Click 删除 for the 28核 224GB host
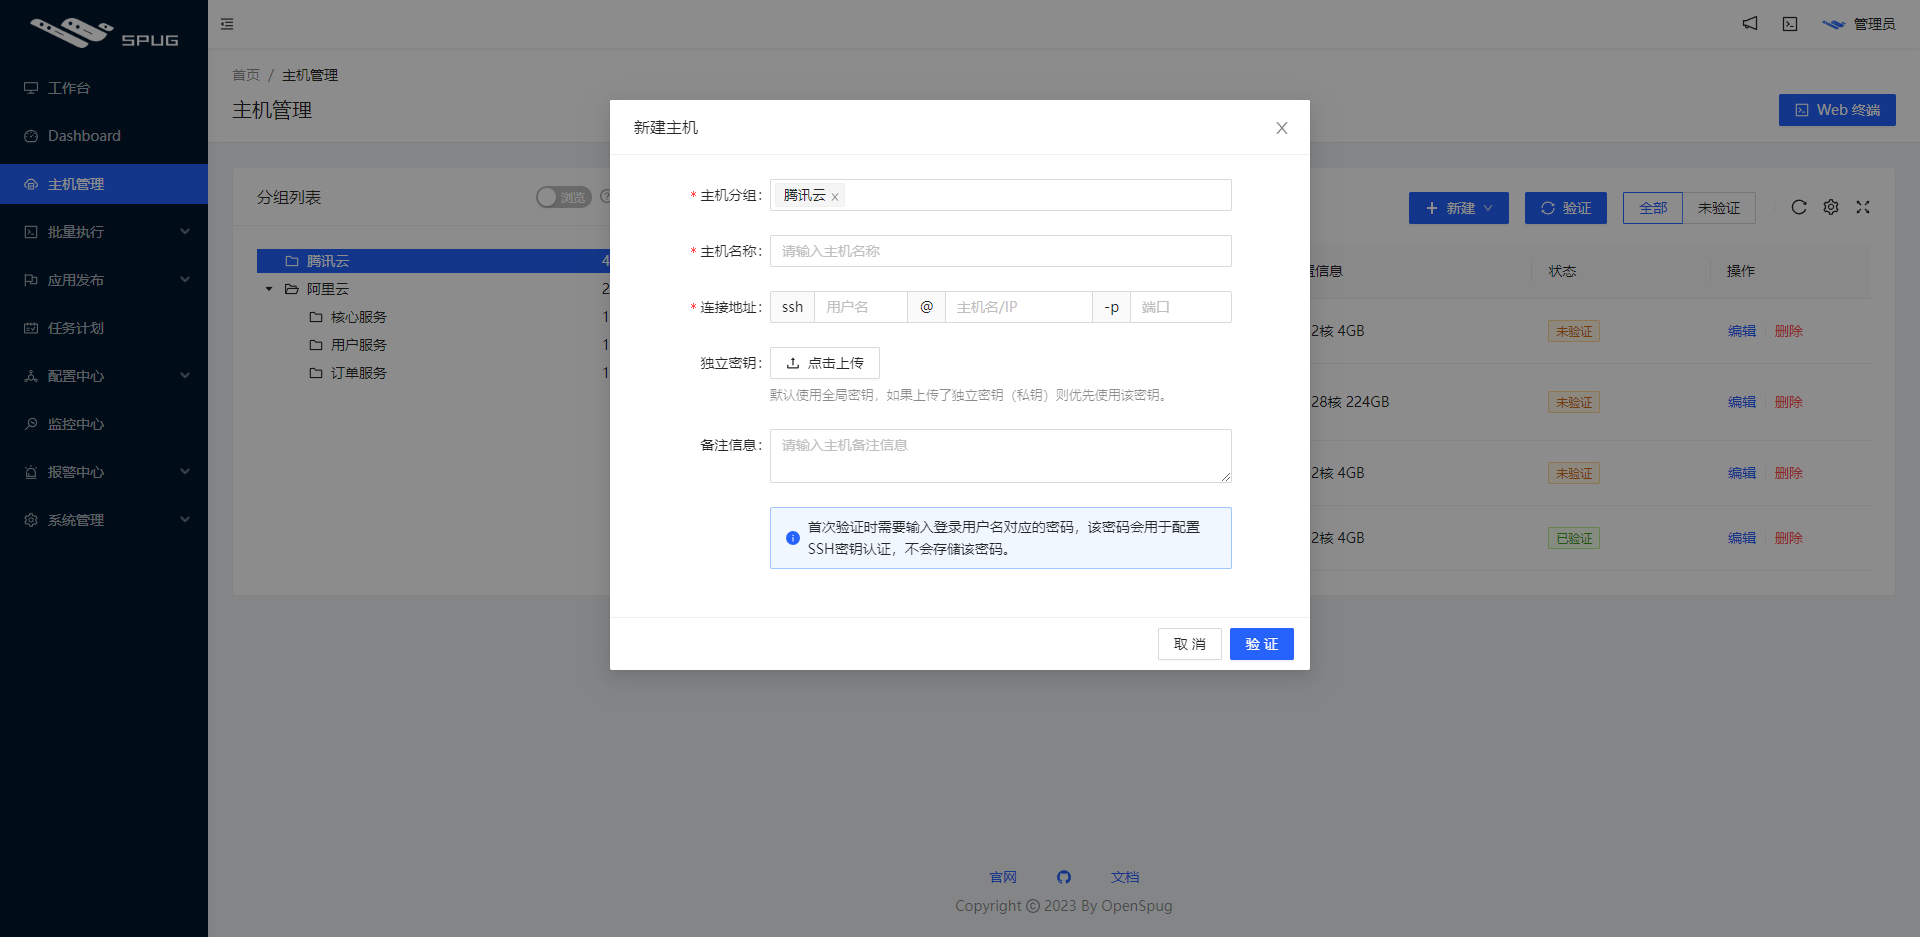 pyautogui.click(x=1789, y=402)
